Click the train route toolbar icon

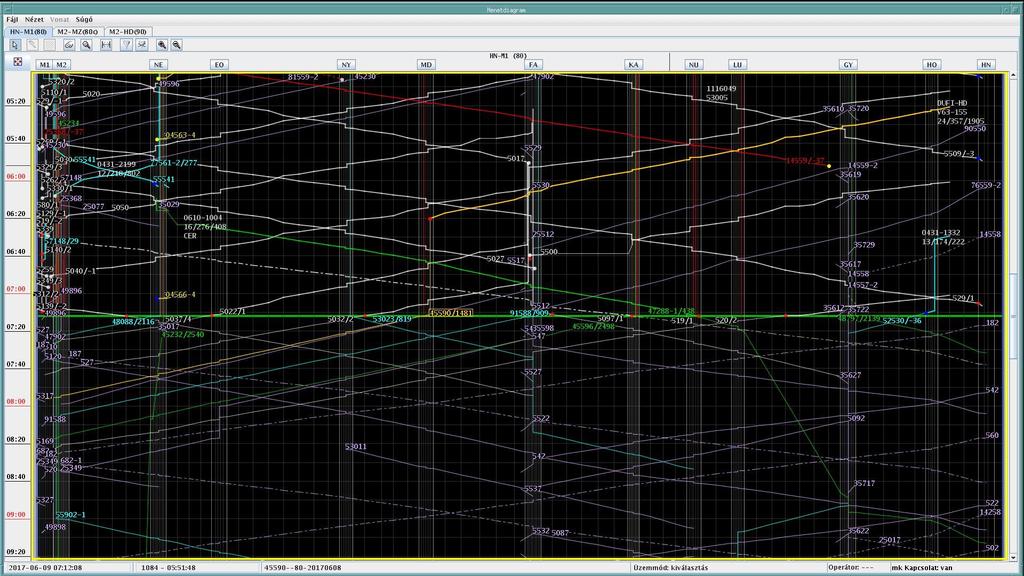[x=142, y=44]
